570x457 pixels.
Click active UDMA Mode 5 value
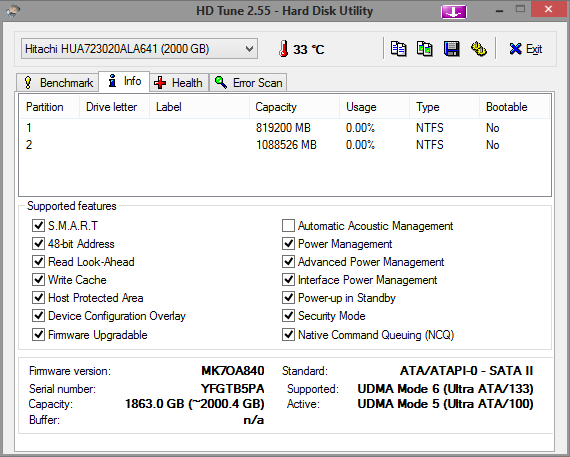[x=445, y=404]
